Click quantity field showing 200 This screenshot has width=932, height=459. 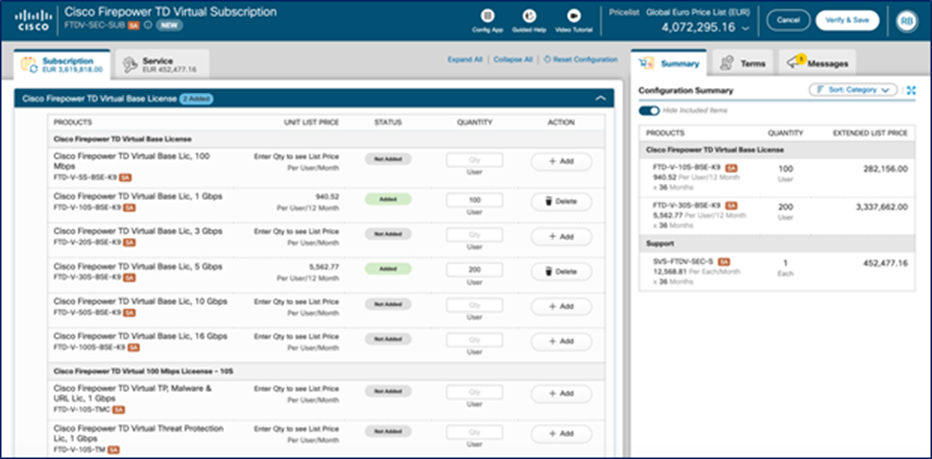click(474, 270)
